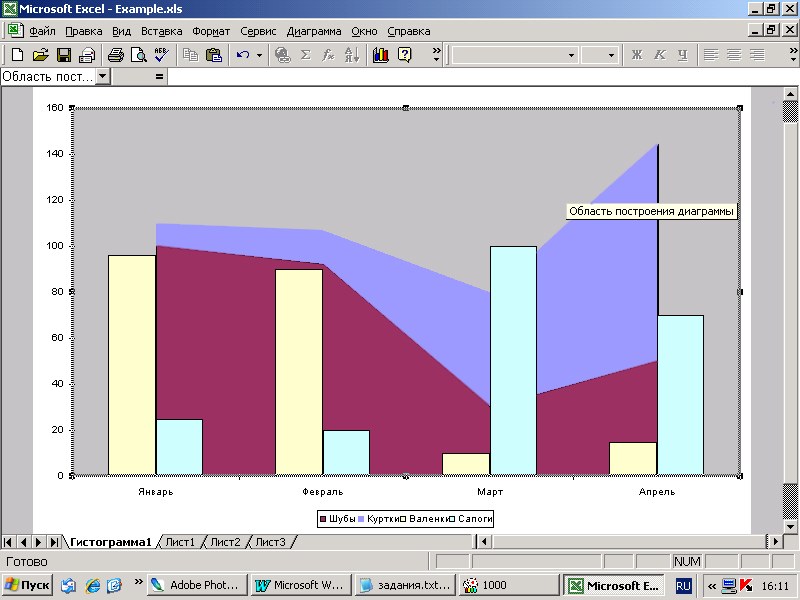Open the font name dropdown
The width and height of the screenshot is (800, 600).
coord(571,55)
